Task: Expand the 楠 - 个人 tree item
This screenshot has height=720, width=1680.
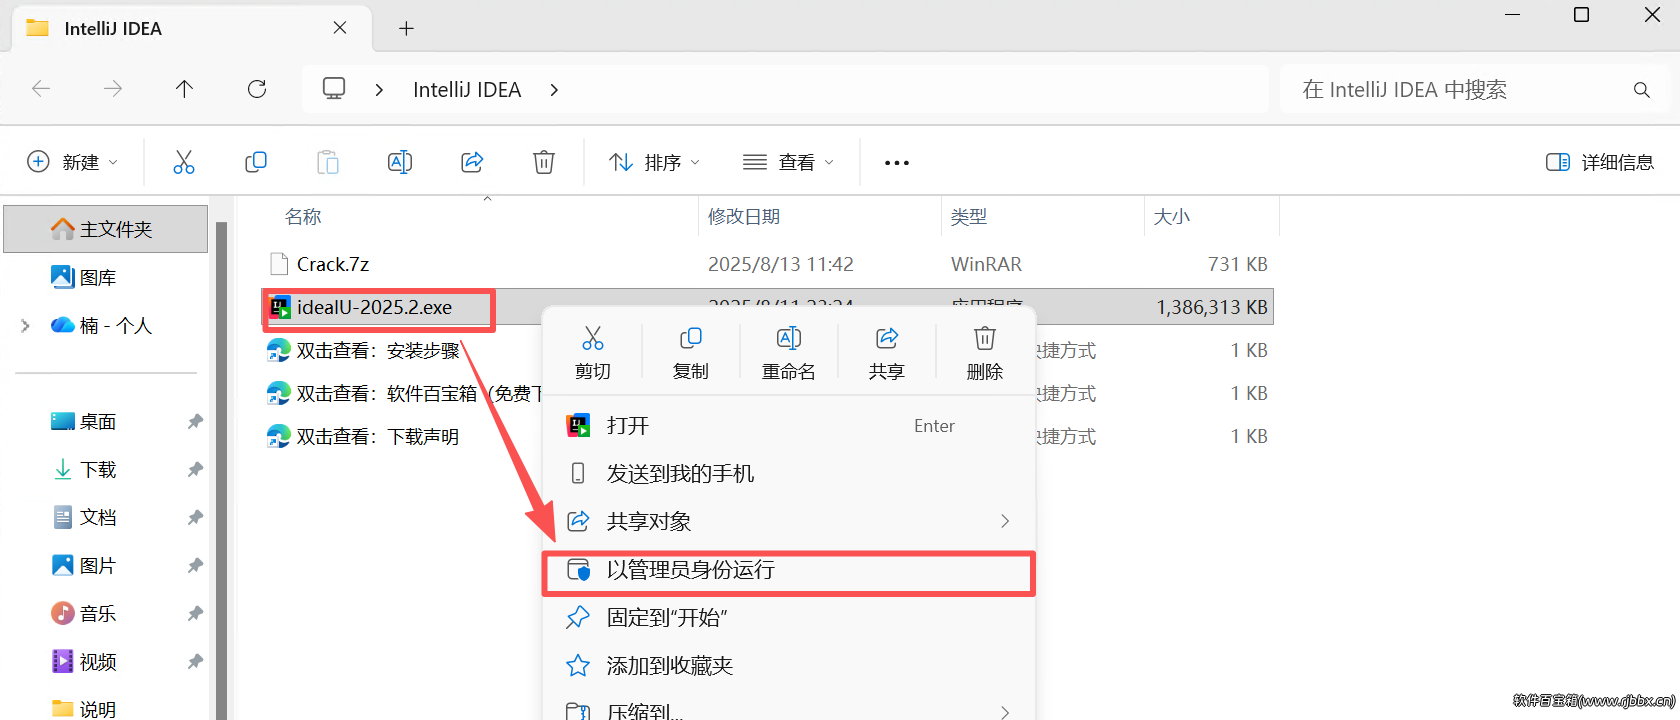Action: (x=25, y=326)
